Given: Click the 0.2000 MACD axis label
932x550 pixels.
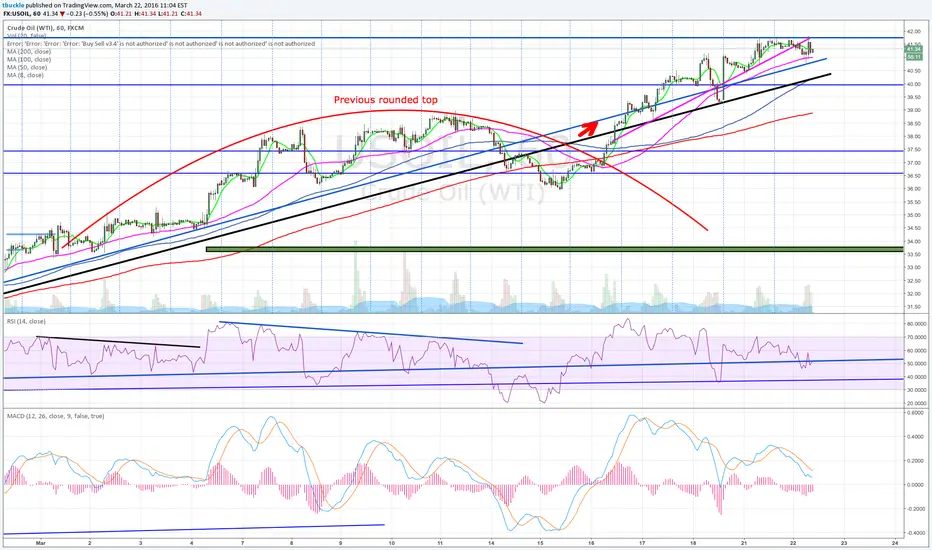Looking at the screenshot, I should [x=916, y=460].
